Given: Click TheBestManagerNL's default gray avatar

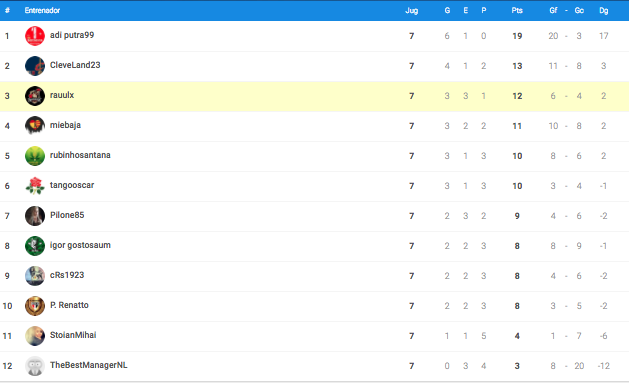Looking at the screenshot, I should point(35,366).
